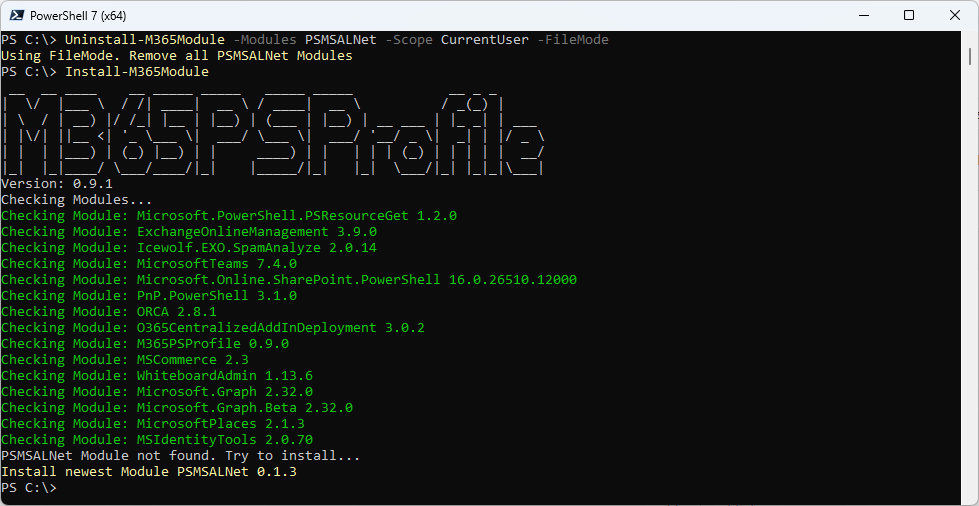Image resolution: width=979 pixels, height=506 pixels.
Task: Minimize the PowerShell 7 window
Action: pos(862,15)
